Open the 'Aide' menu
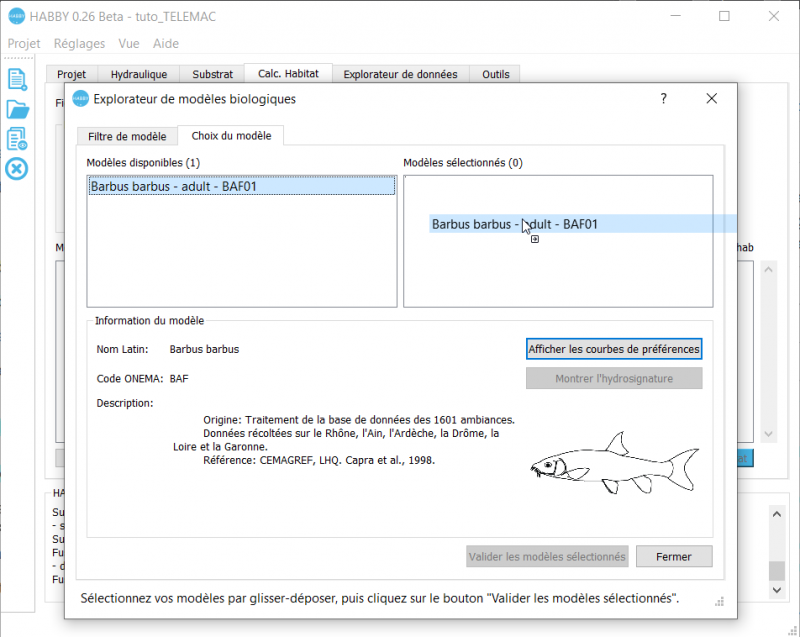The image size is (800, 637). [166, 43]
